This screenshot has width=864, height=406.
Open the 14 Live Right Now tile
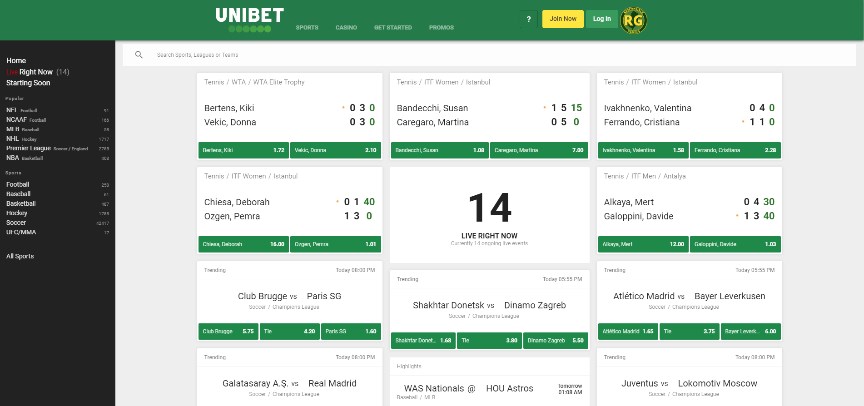[489, 215]
